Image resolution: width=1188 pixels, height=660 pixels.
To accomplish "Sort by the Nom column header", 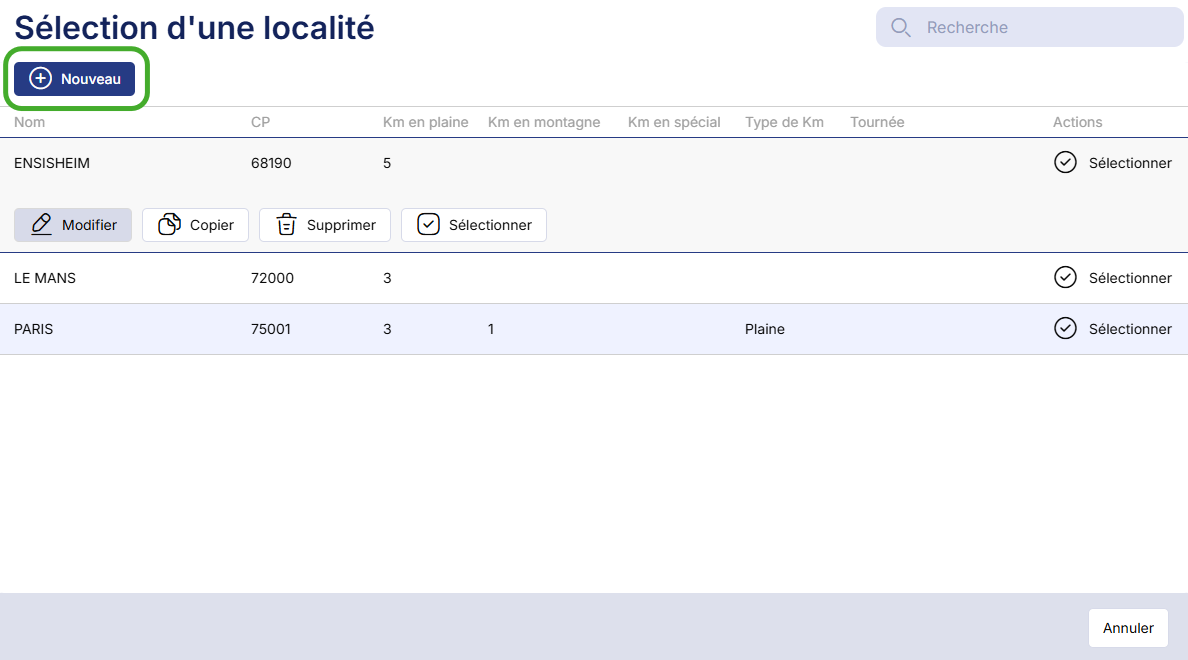I will (x=30, y=122).
